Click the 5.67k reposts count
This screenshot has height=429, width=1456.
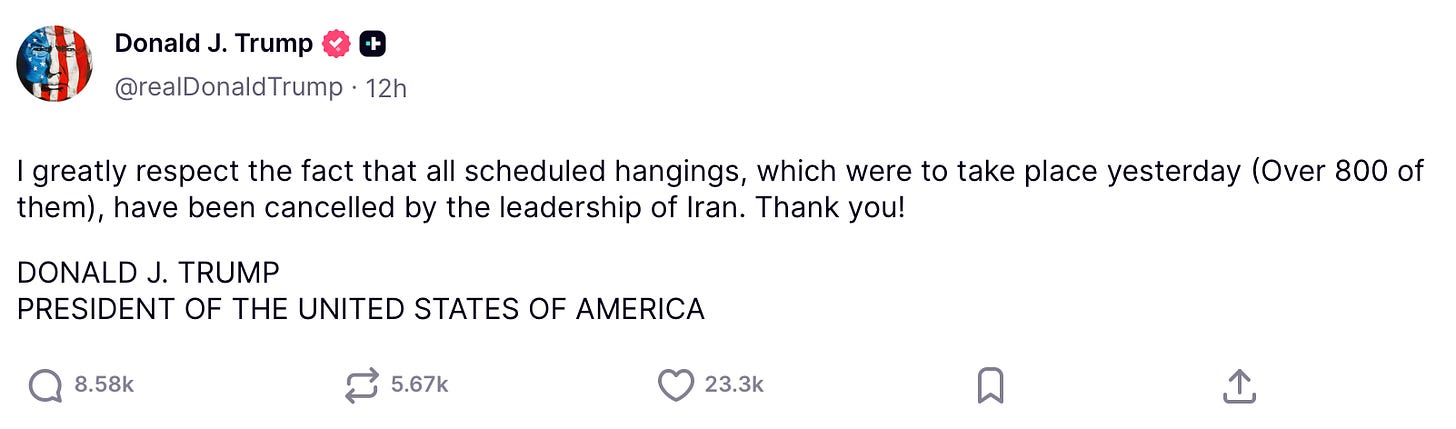(420, 385)
